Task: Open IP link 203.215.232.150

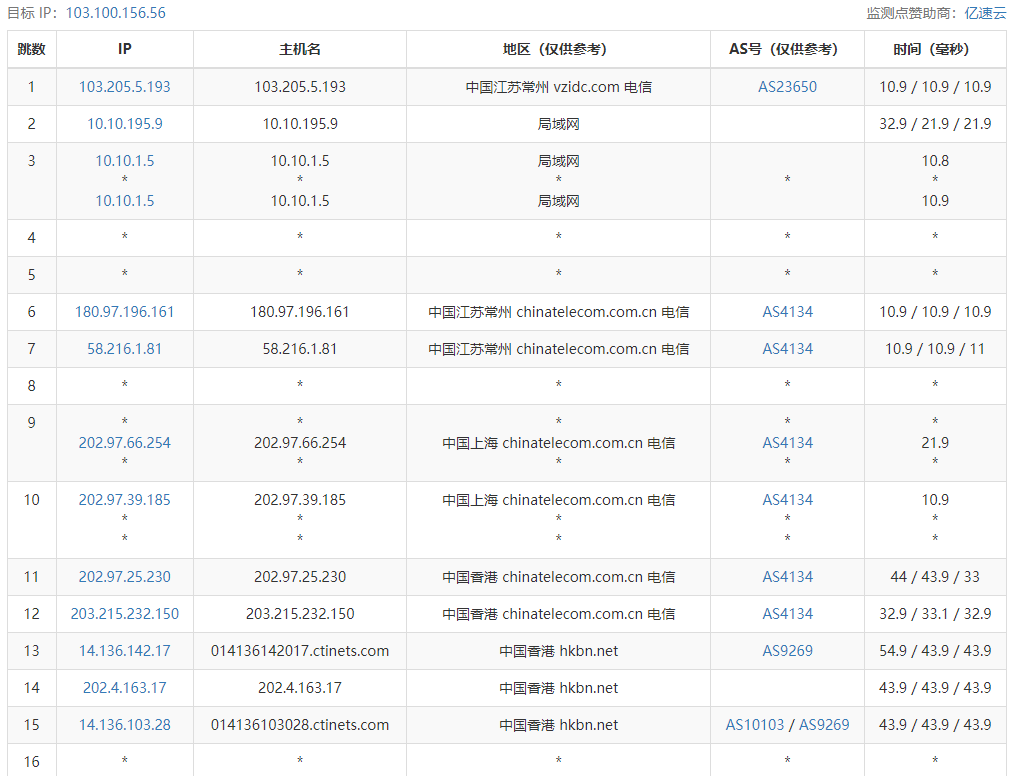Action: pyautogui.click(x=125, y=614)
